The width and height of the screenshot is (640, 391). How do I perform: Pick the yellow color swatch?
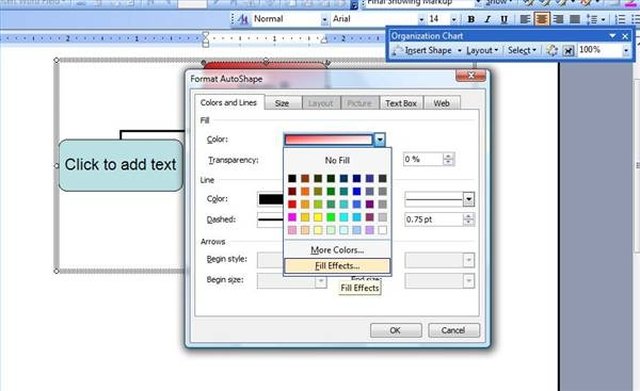point(318,217)
